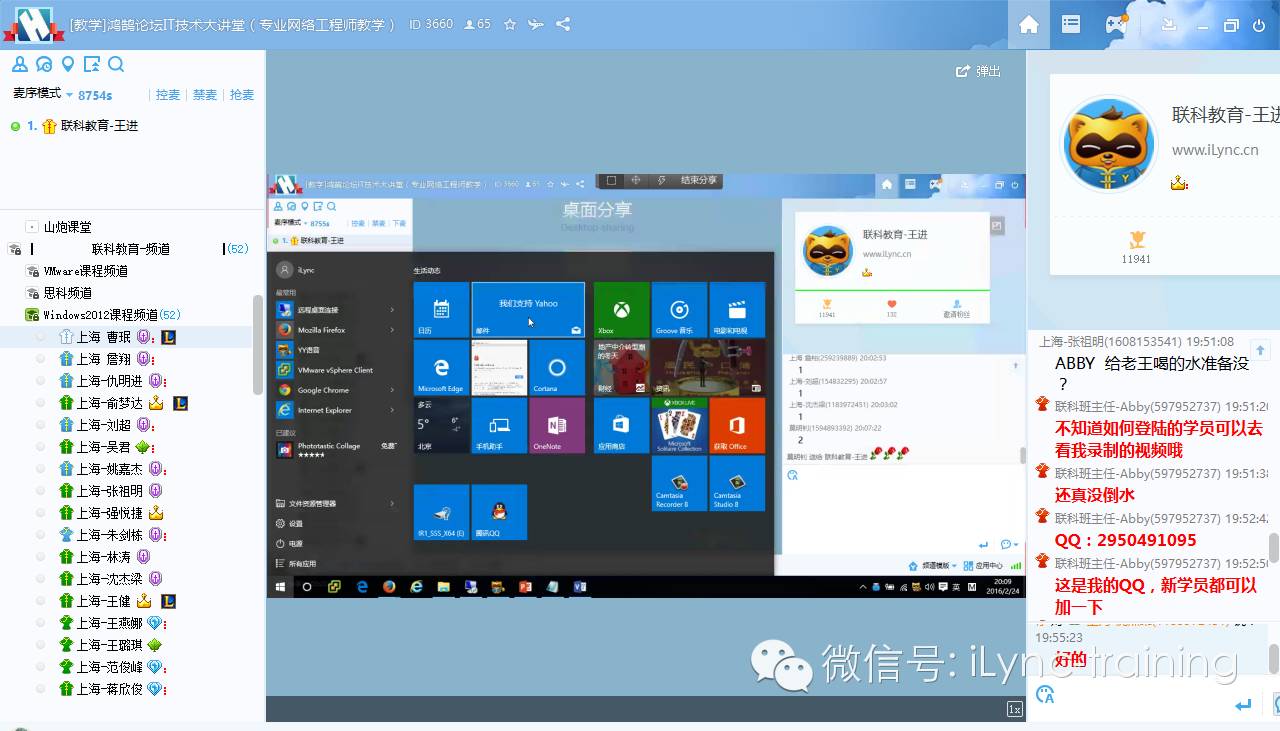The image size is (1280, 731).
Task: Open the game controller tab icon
Action: tap(1116, 24)
